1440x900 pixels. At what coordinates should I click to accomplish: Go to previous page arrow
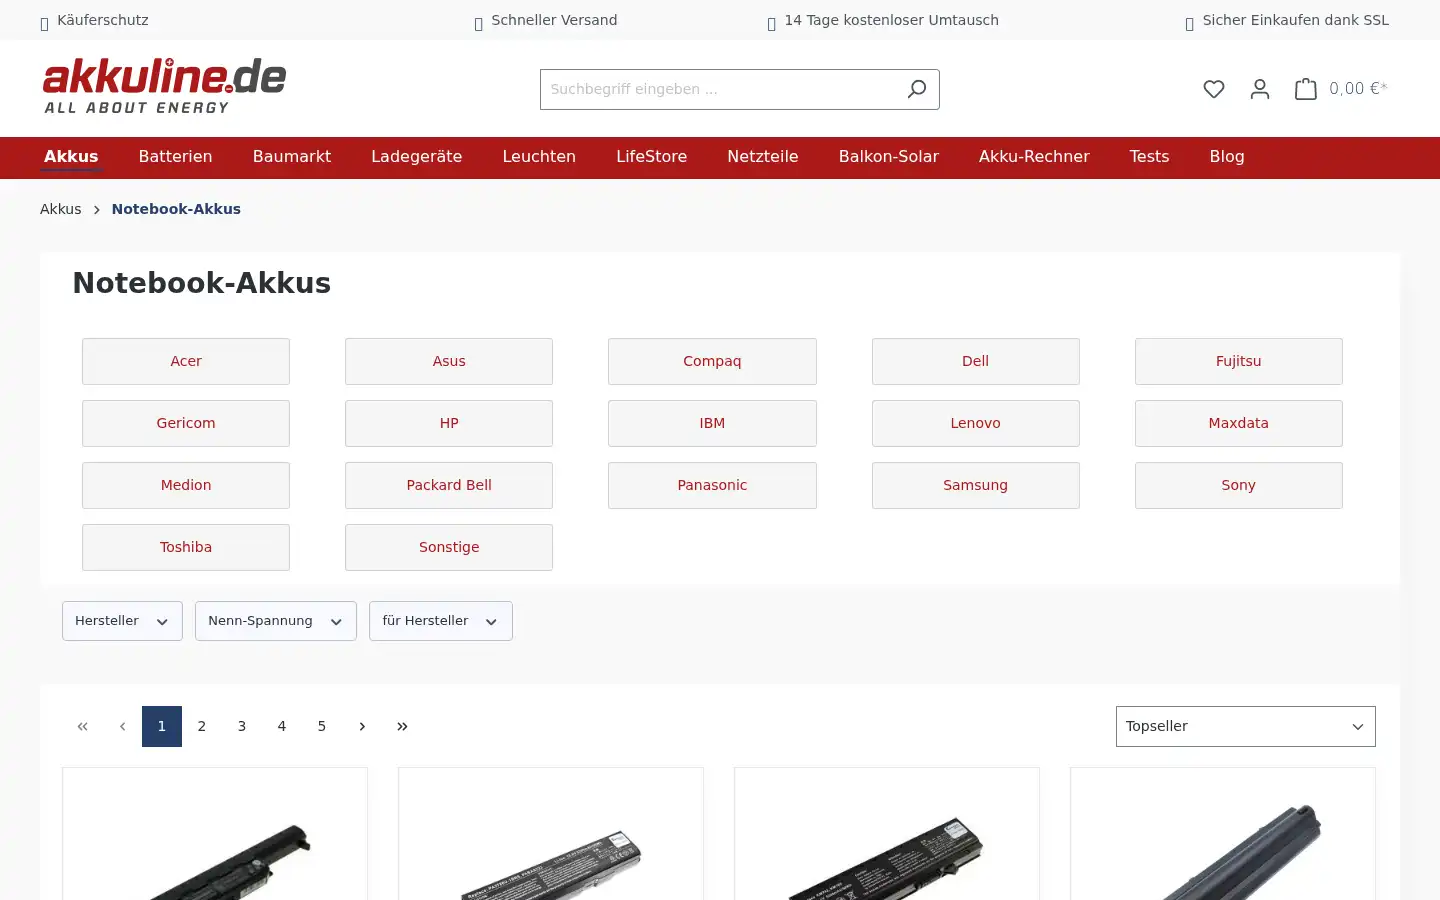122,726
